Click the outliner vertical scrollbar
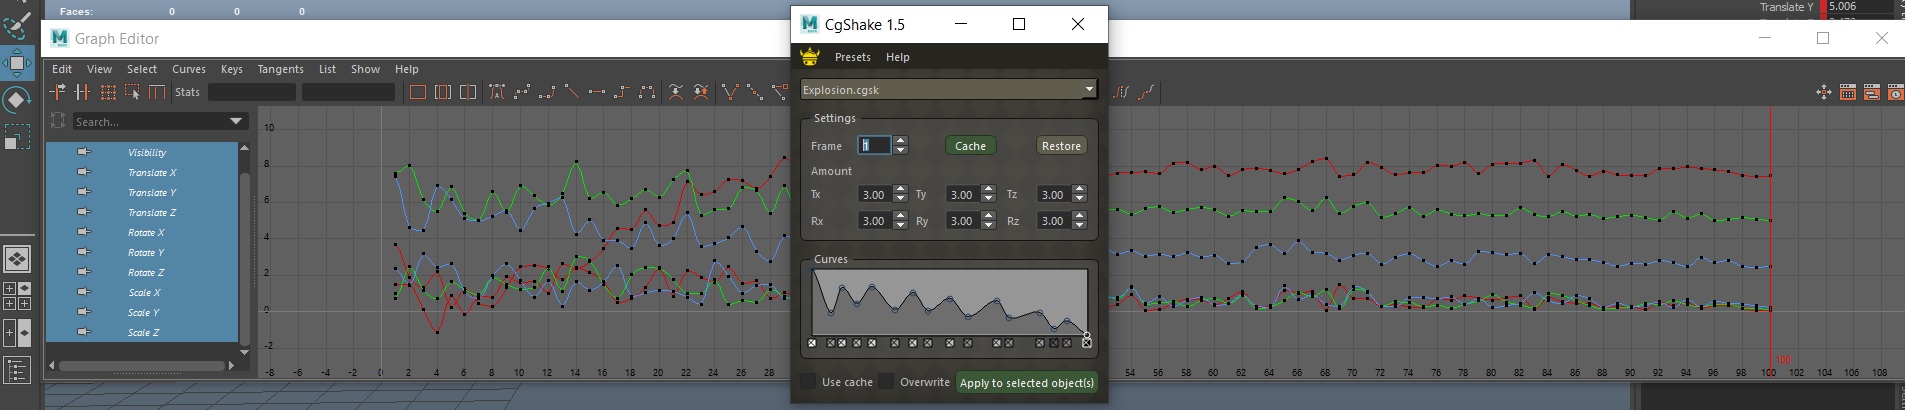 pos(244,258)
